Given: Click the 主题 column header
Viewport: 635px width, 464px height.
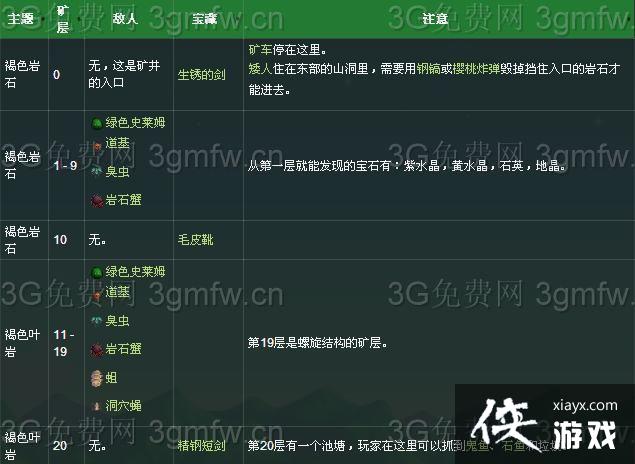Looking at the screenshot, I should pyautogui.click(x=20, y=19).
